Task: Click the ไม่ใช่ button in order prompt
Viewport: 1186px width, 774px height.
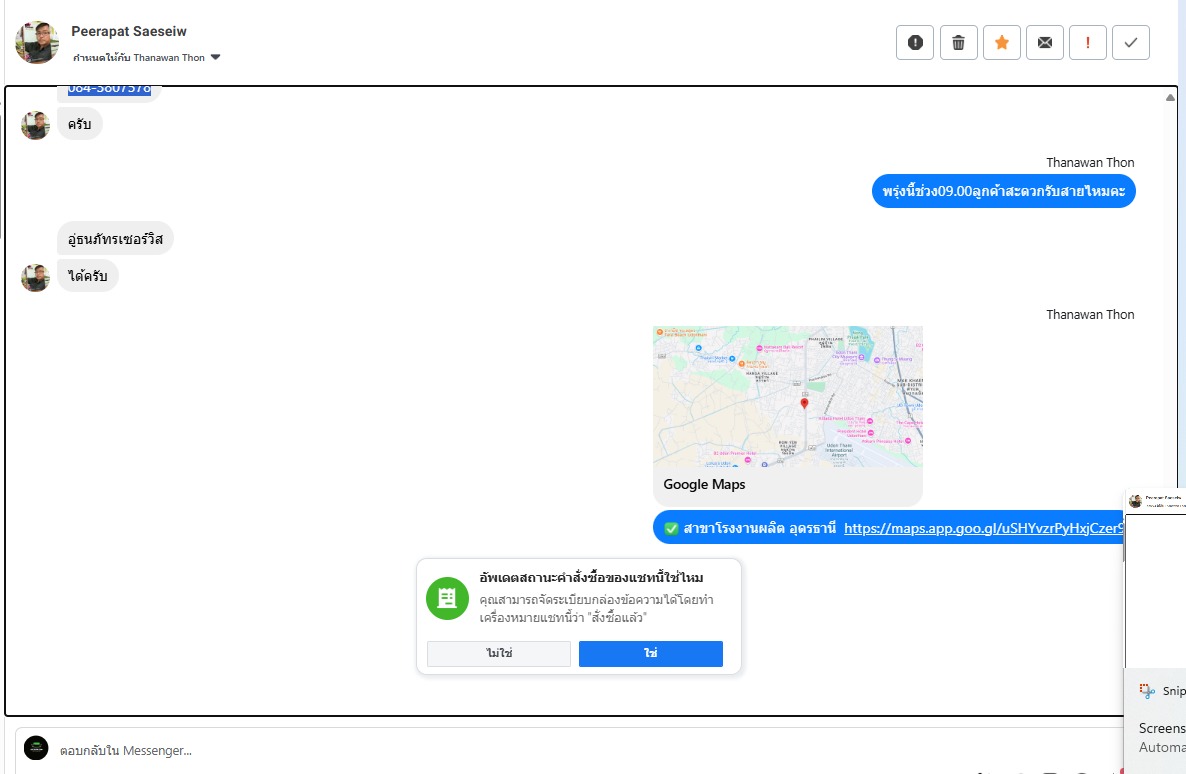Action: [498, 653]
